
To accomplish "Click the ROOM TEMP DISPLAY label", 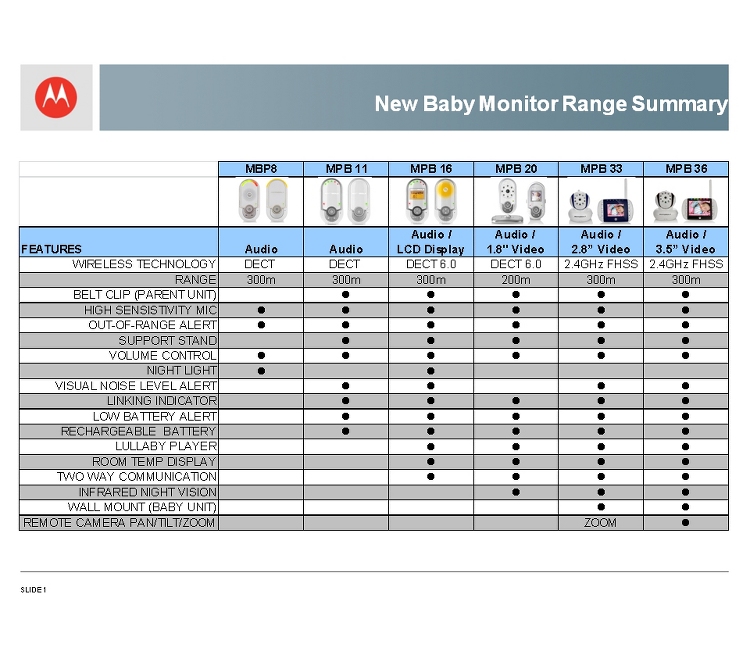I will (x=154, y=462).
